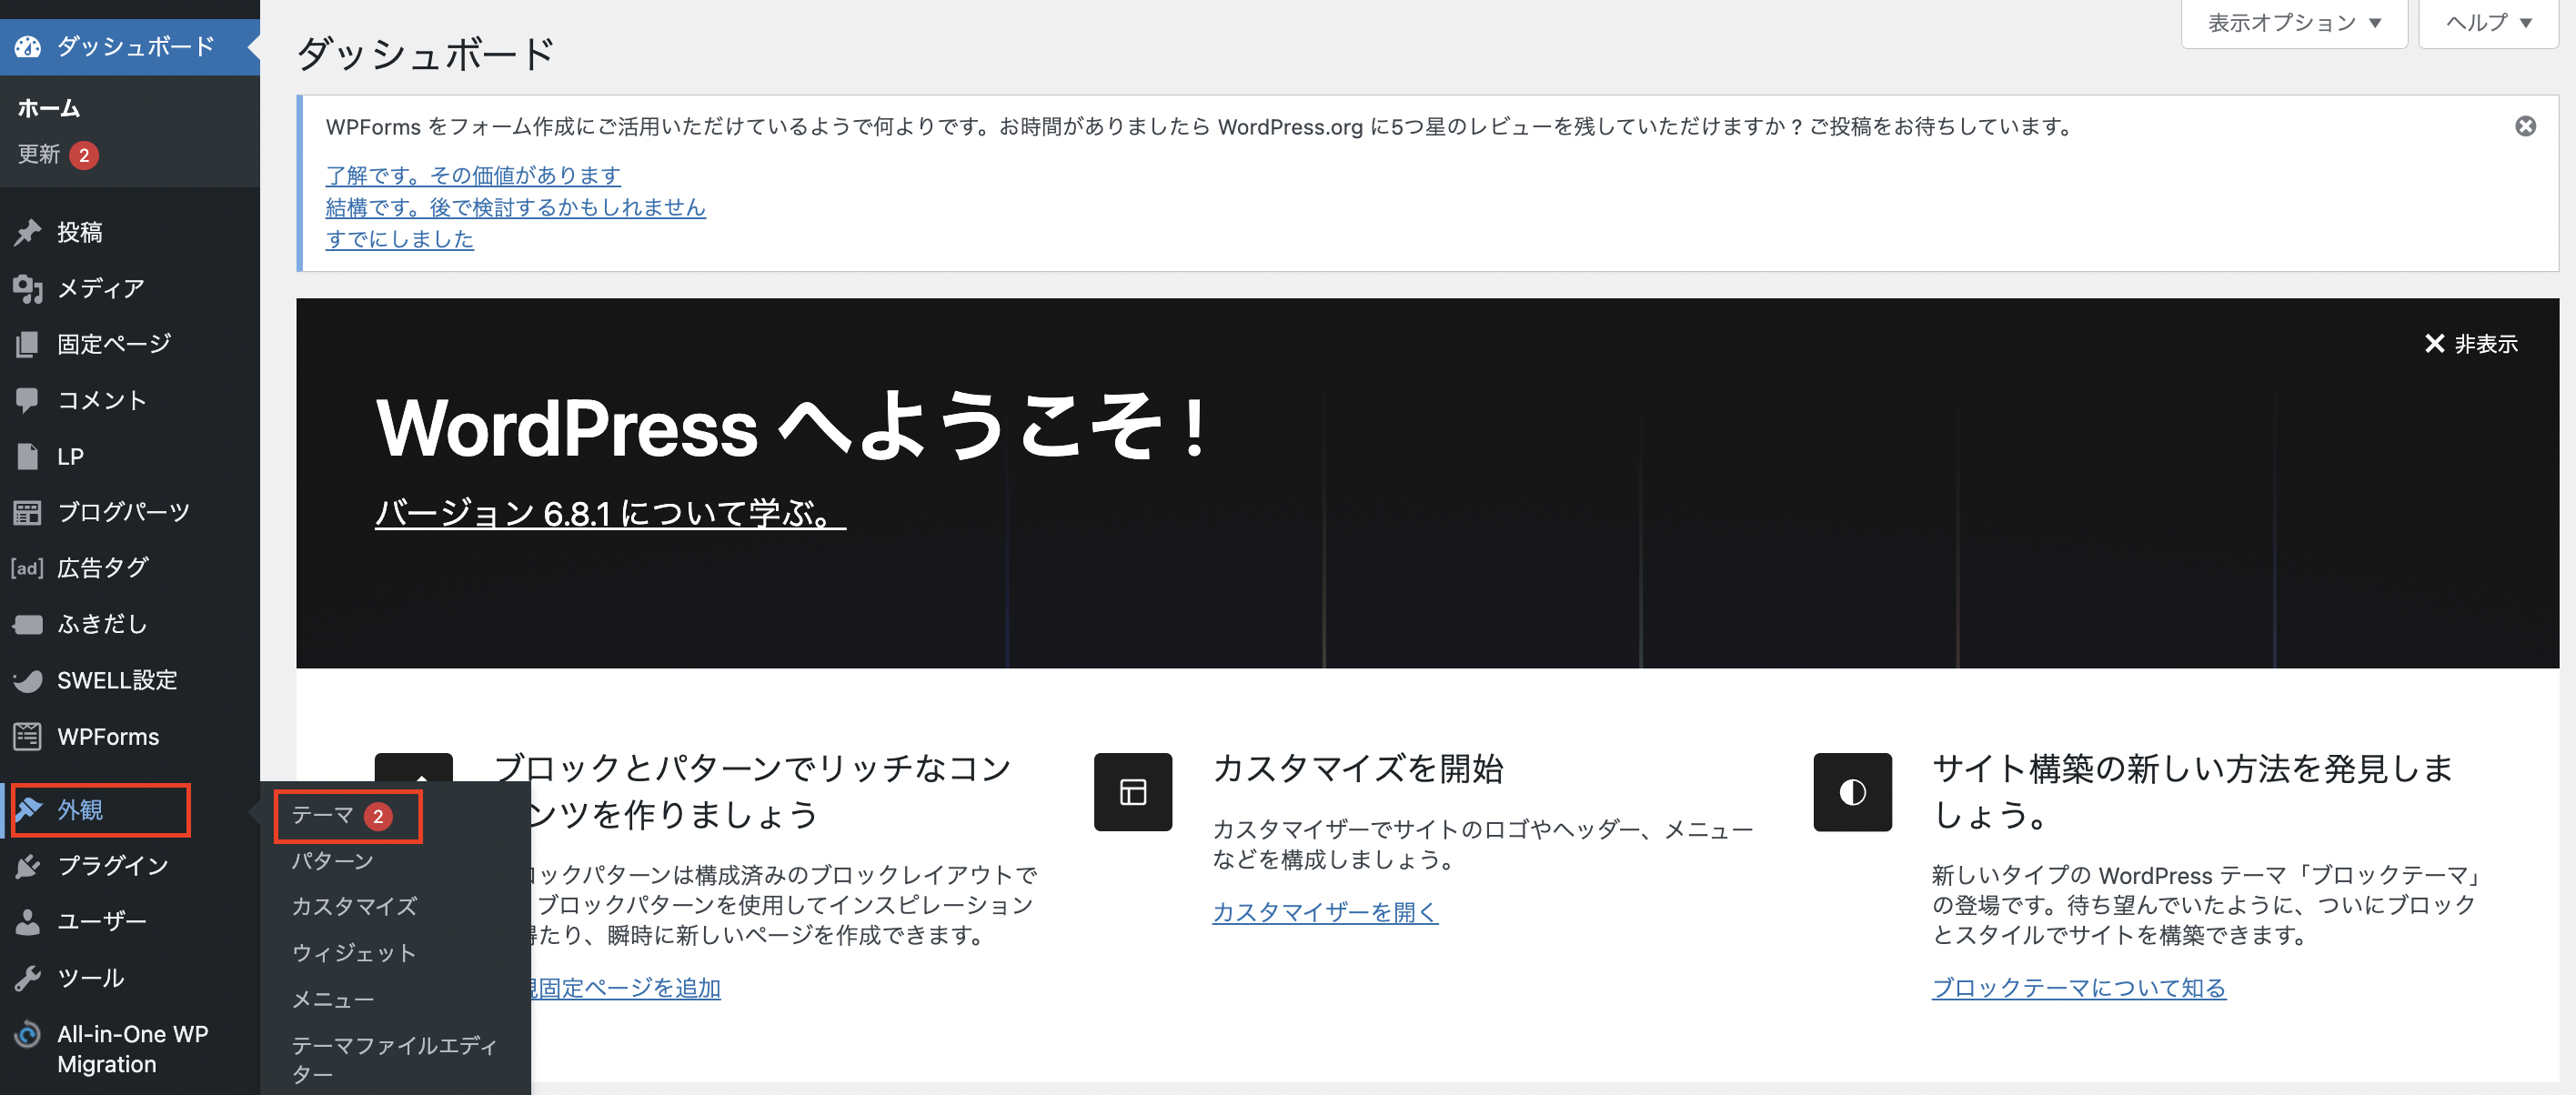The width and height of the screenshot is (2576, 1095).
Task: Click the すでにしました link
Action: tap(400, 239)
